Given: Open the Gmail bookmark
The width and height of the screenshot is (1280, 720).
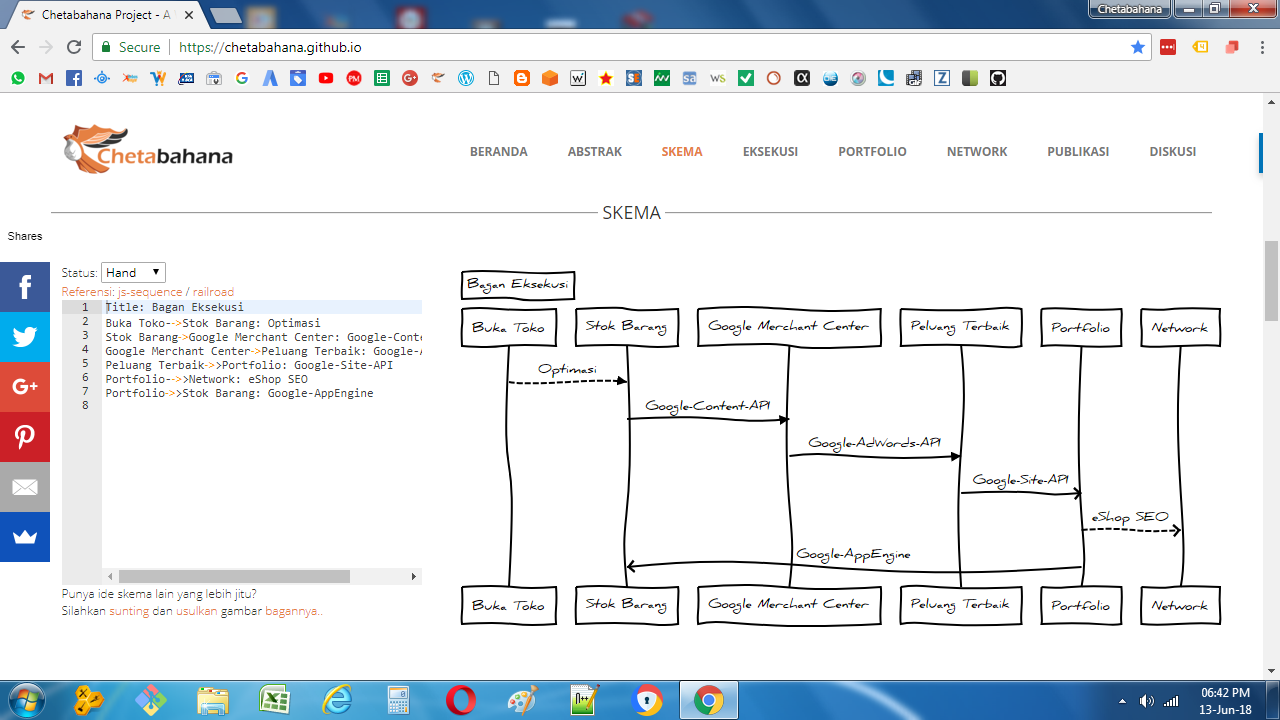Looking at the screenshot, I should 46,78.
